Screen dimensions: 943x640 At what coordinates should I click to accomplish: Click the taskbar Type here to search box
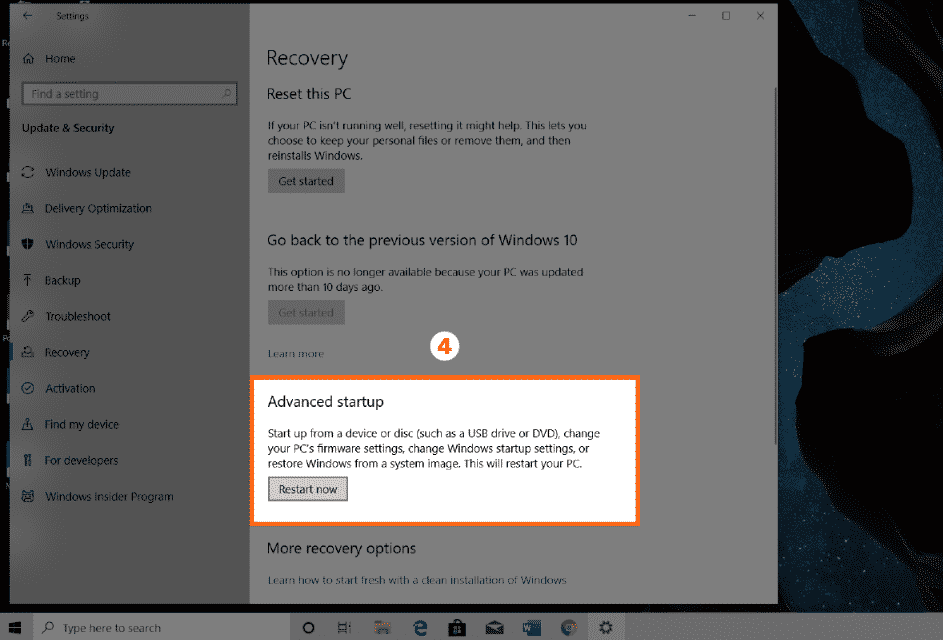tap(161, 627)
